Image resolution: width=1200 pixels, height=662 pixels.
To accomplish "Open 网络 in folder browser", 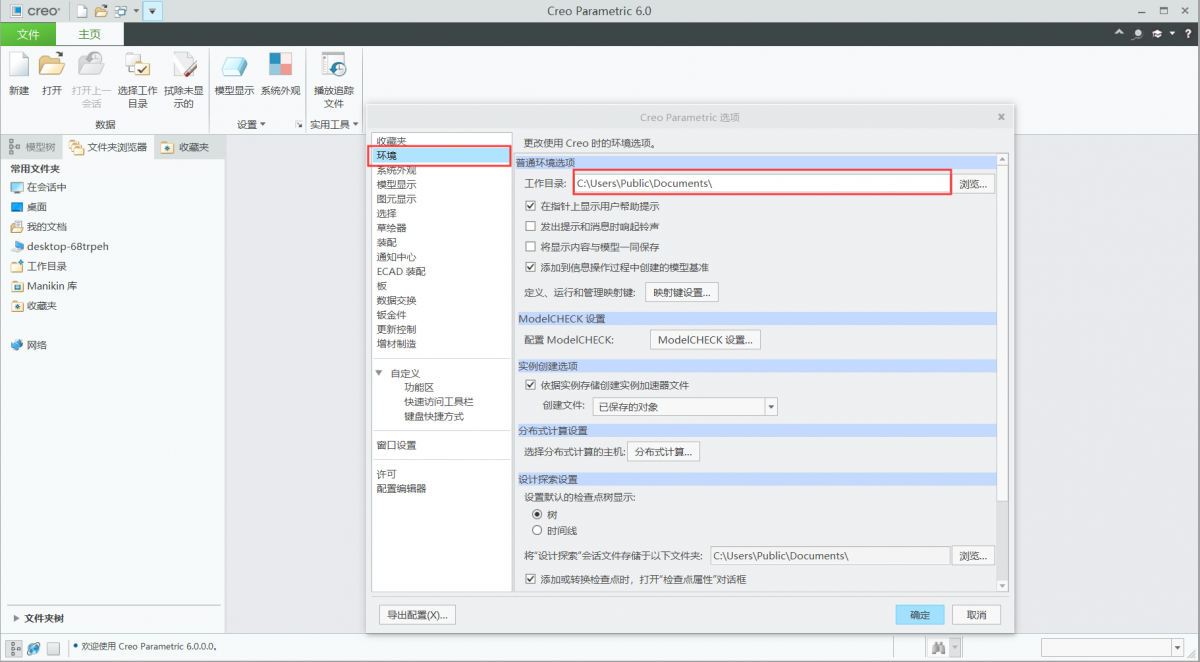I will click(28, 345).
